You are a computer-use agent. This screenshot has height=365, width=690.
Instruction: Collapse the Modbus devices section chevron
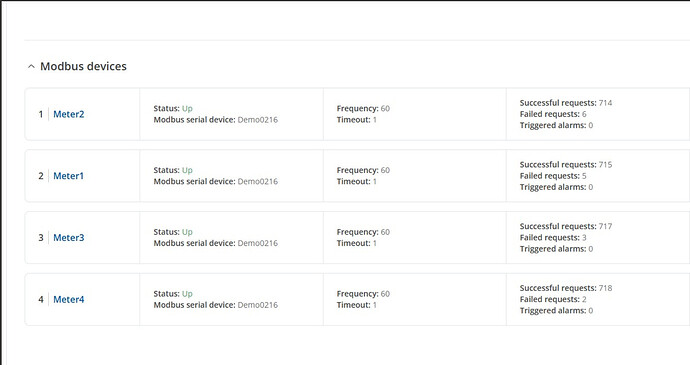pyautogui.click(x=31, y=66)
